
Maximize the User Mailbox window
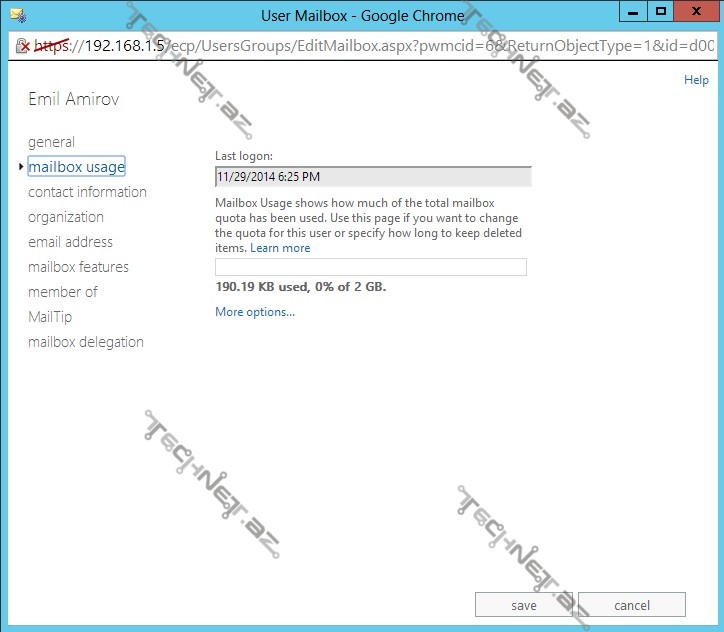point(661,12)
